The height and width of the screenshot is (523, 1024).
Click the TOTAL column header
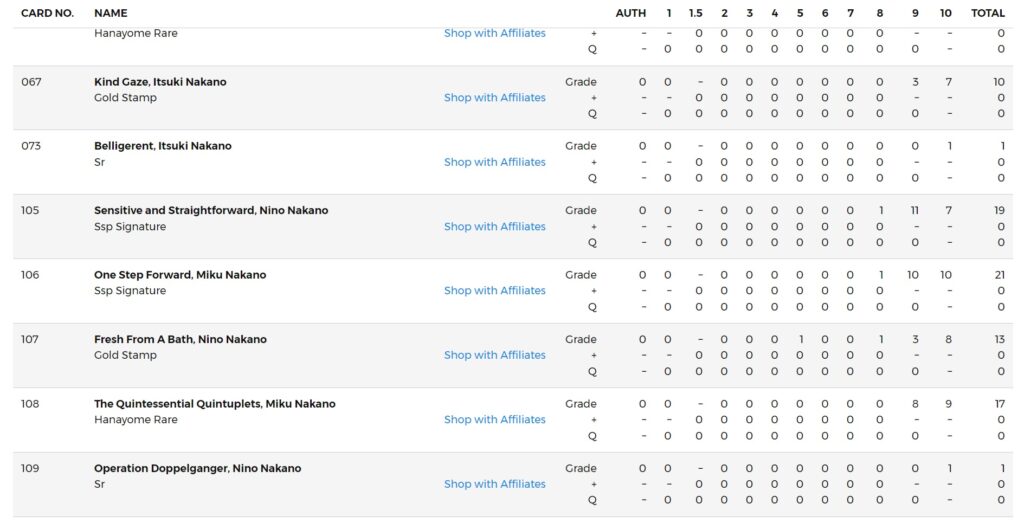[x=987, y=13]
